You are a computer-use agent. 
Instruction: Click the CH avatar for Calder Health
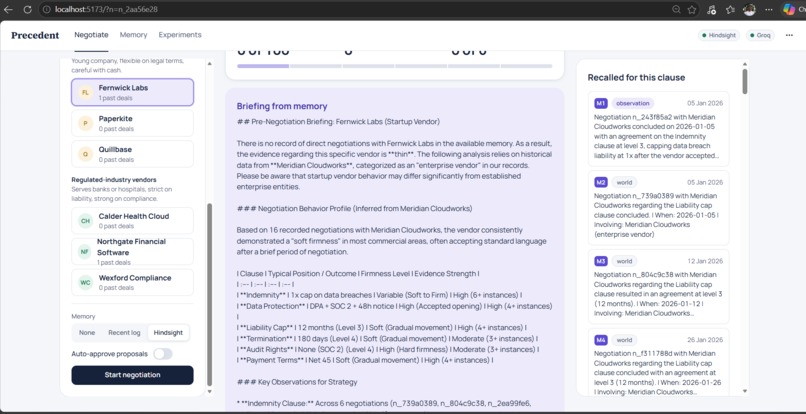(x=85, y=221)
